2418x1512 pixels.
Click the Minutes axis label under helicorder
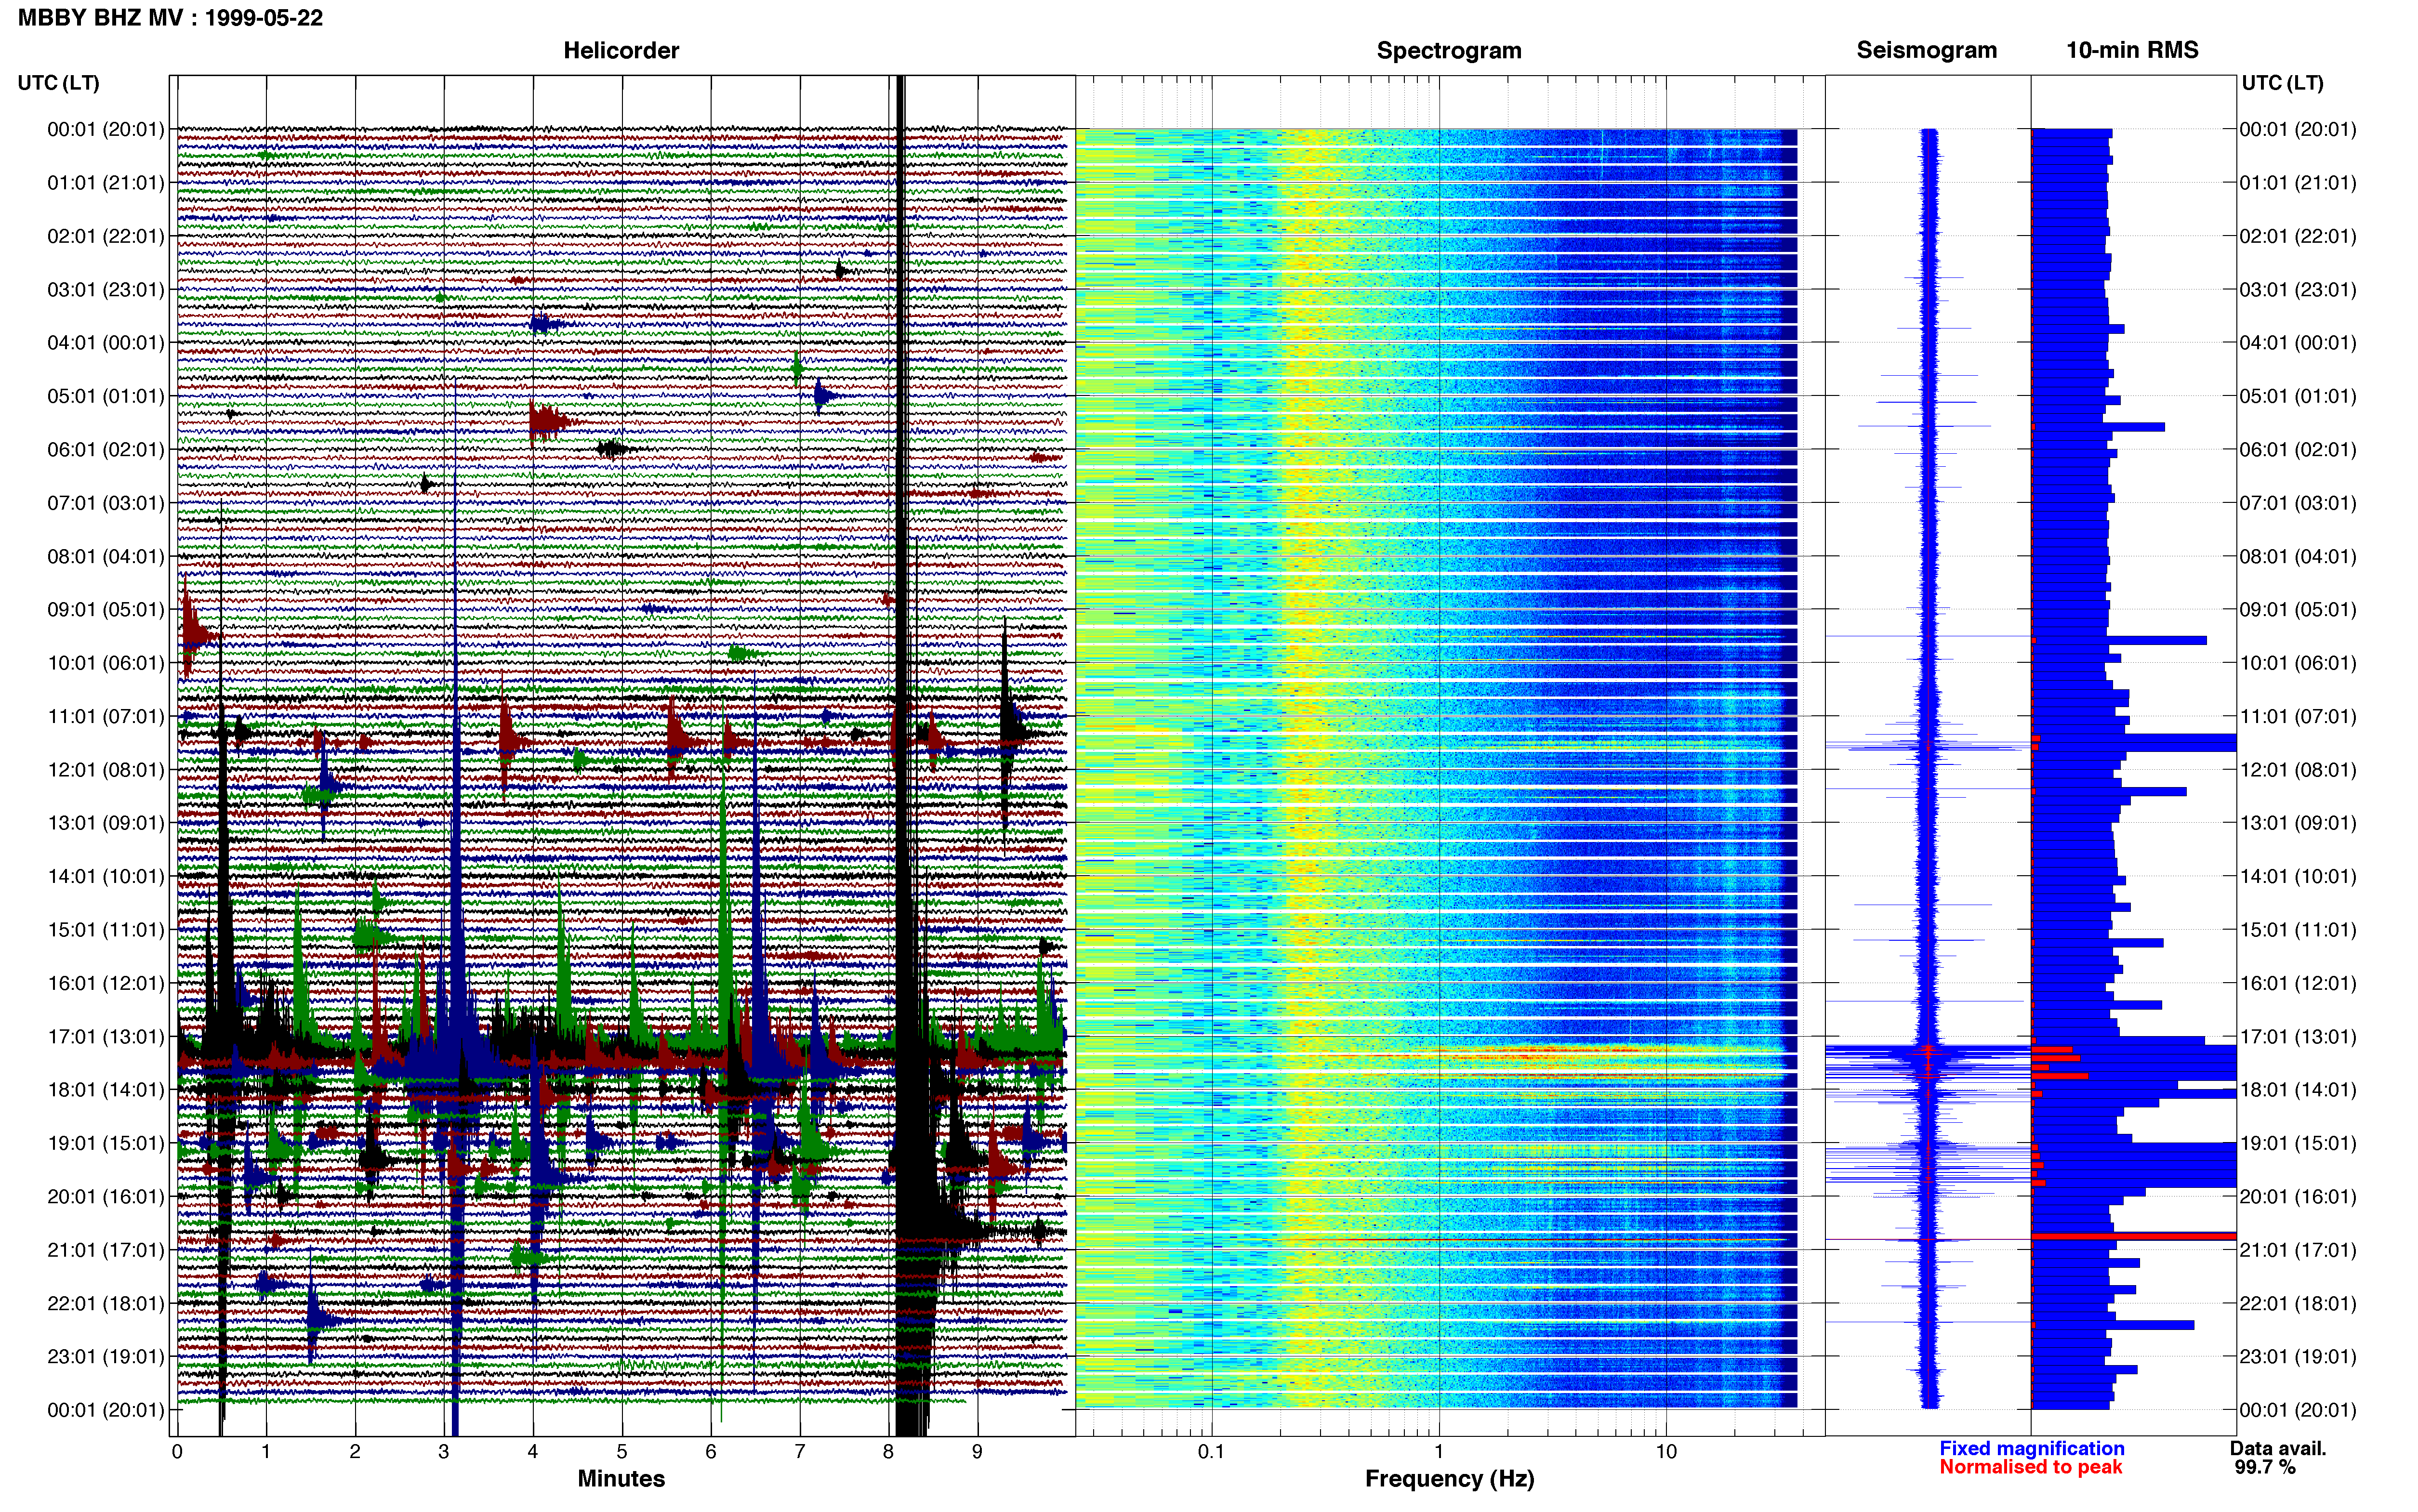[x=621, y=1479]
